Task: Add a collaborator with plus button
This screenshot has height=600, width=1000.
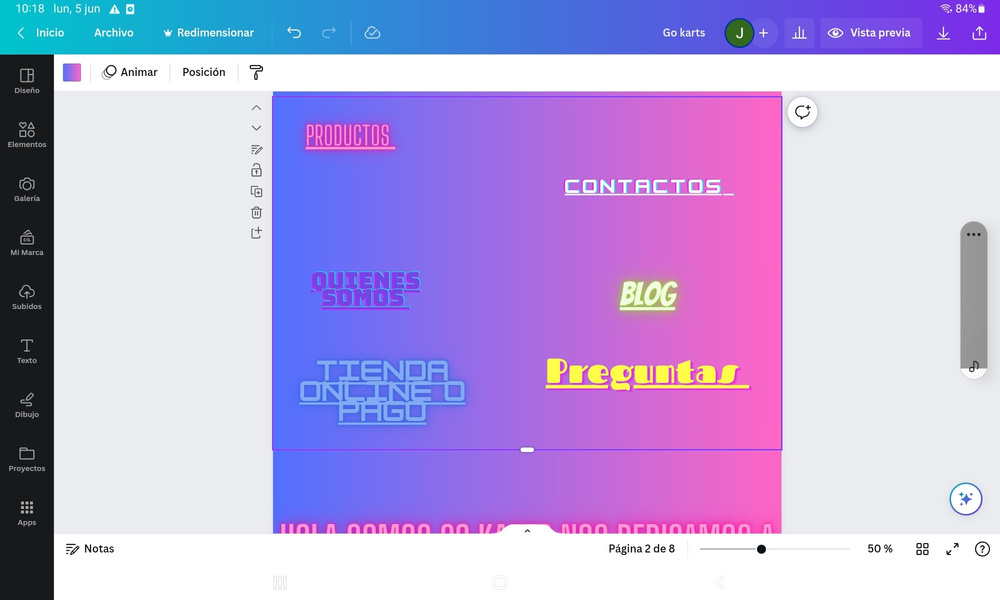Action: click(763, 33)
